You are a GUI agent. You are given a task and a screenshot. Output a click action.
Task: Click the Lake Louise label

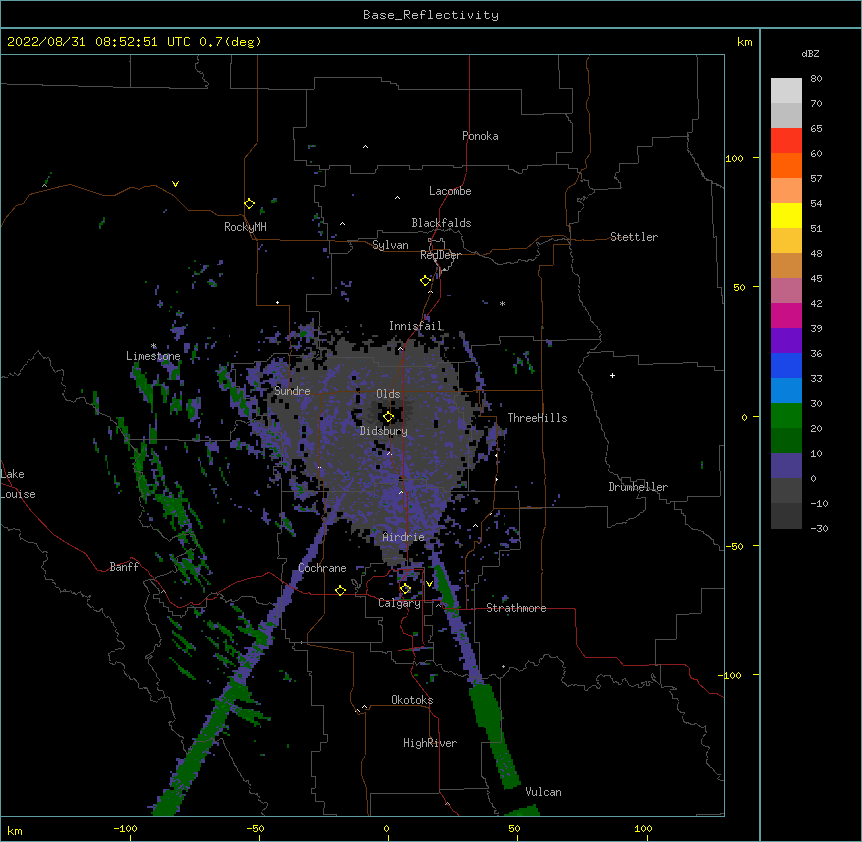coord(18,484)
